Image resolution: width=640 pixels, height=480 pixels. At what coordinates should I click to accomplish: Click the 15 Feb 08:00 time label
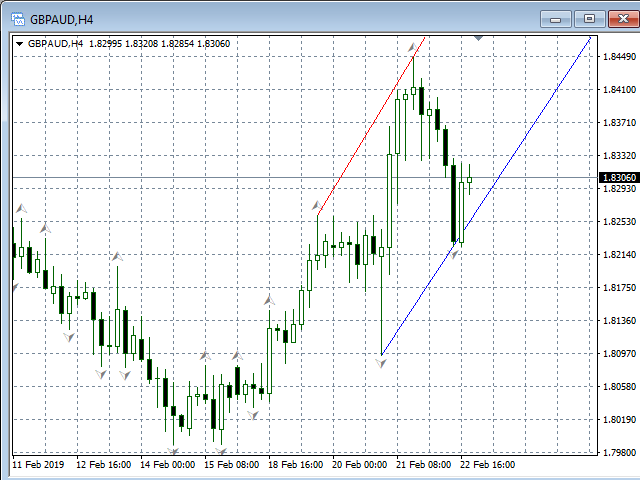coord(232,464)
